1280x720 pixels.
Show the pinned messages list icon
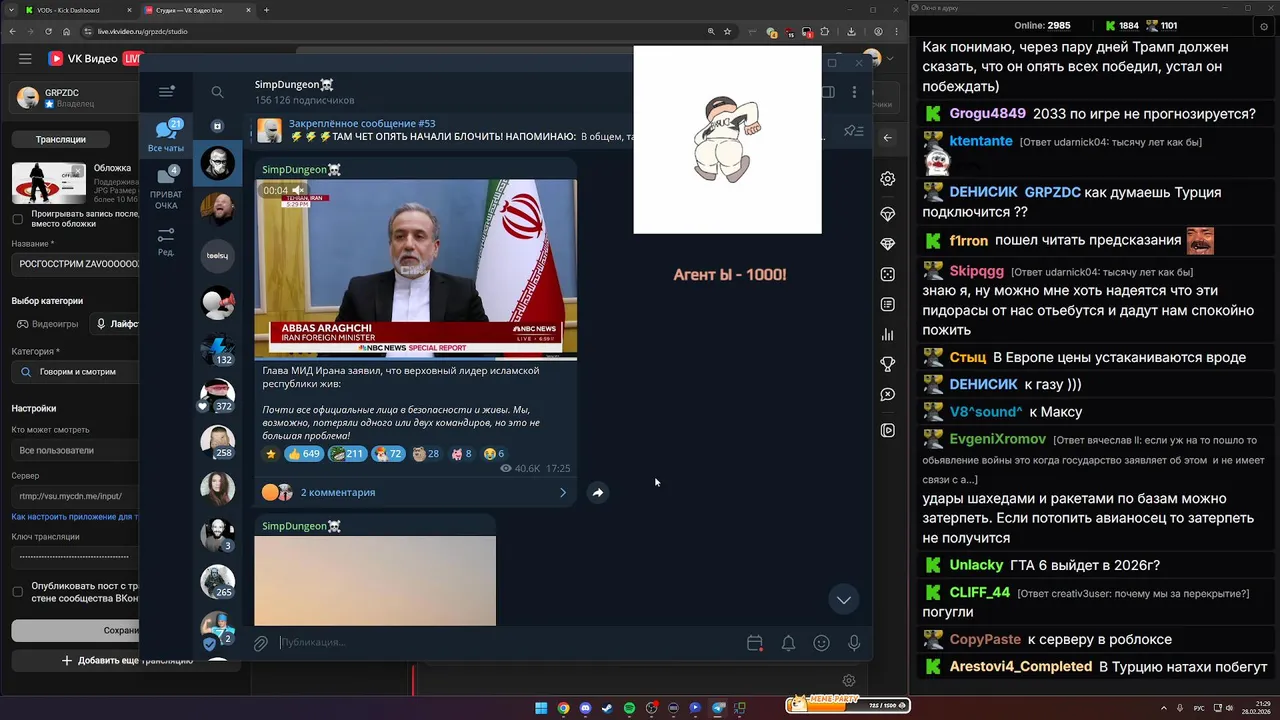click(x=853, y=131)
